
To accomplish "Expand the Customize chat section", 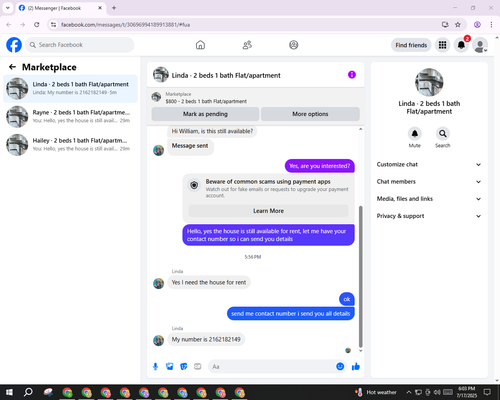I will pyautogui.click(x=429, y=164).
